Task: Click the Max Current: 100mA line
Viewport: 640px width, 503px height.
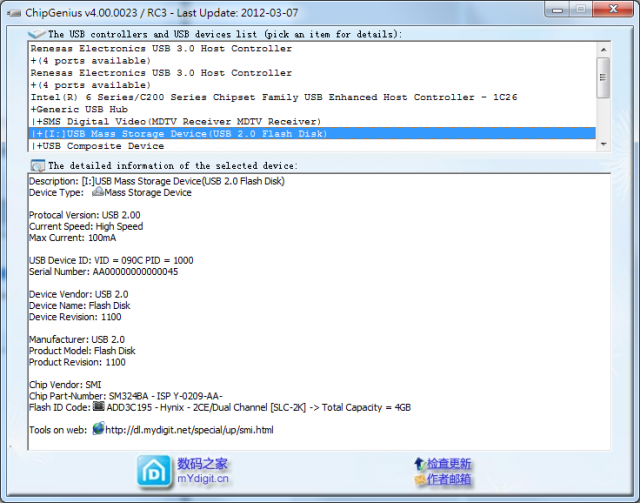Action: pos(72,238)
